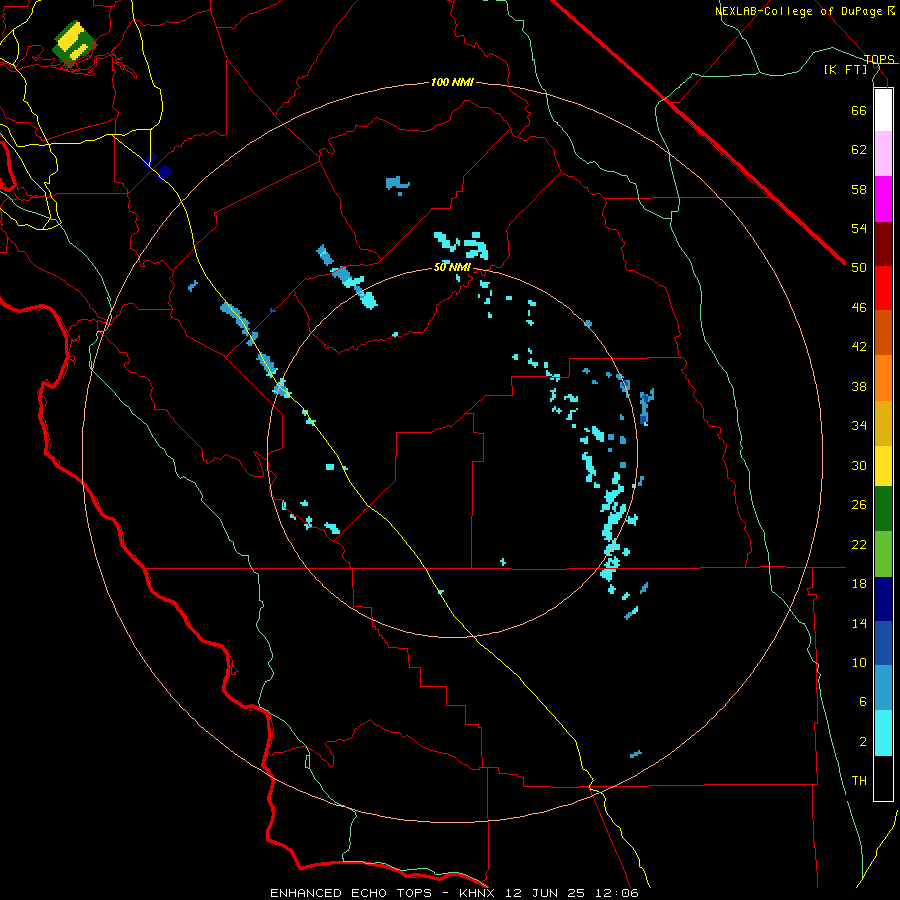Click the legend value 62

point(859,150)
